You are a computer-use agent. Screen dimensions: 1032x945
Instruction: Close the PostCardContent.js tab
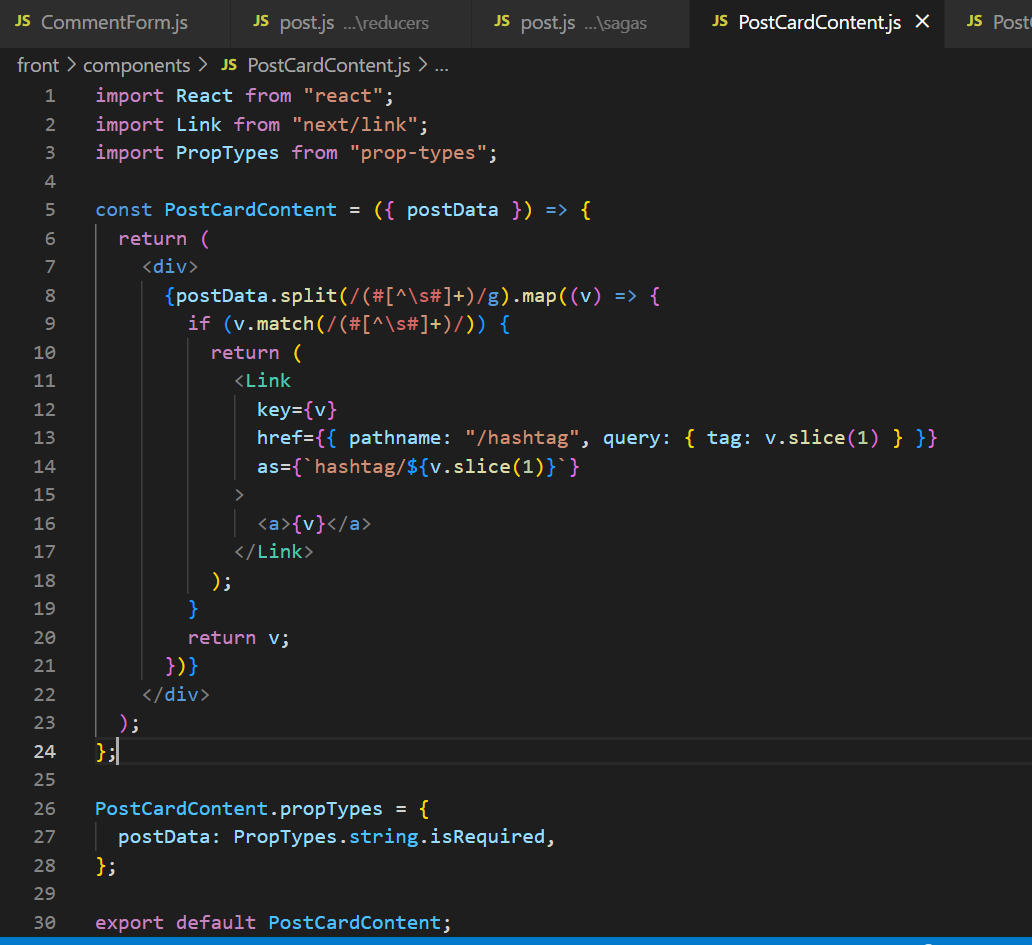[923, 22]
